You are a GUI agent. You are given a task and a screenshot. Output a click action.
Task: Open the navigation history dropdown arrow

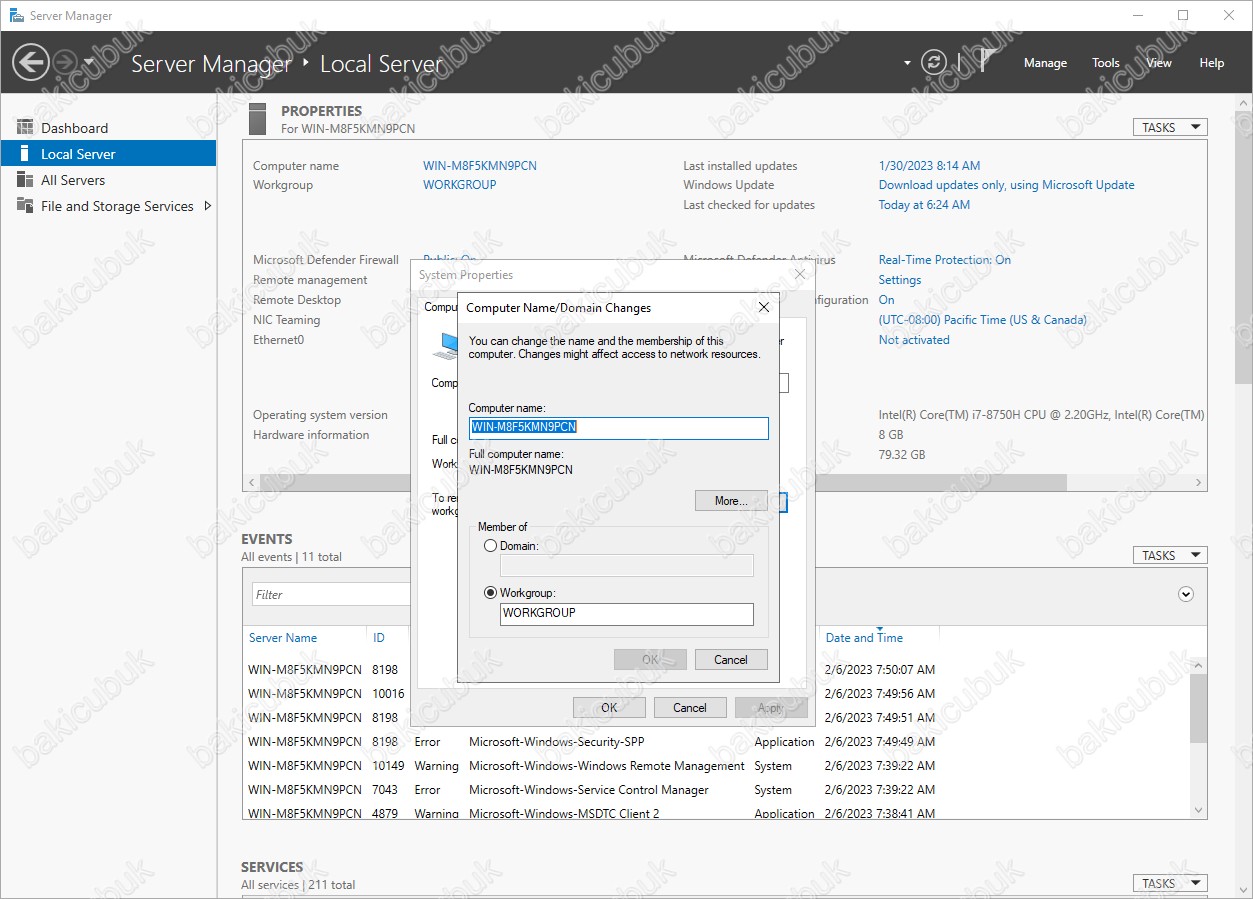coord(89,62)
